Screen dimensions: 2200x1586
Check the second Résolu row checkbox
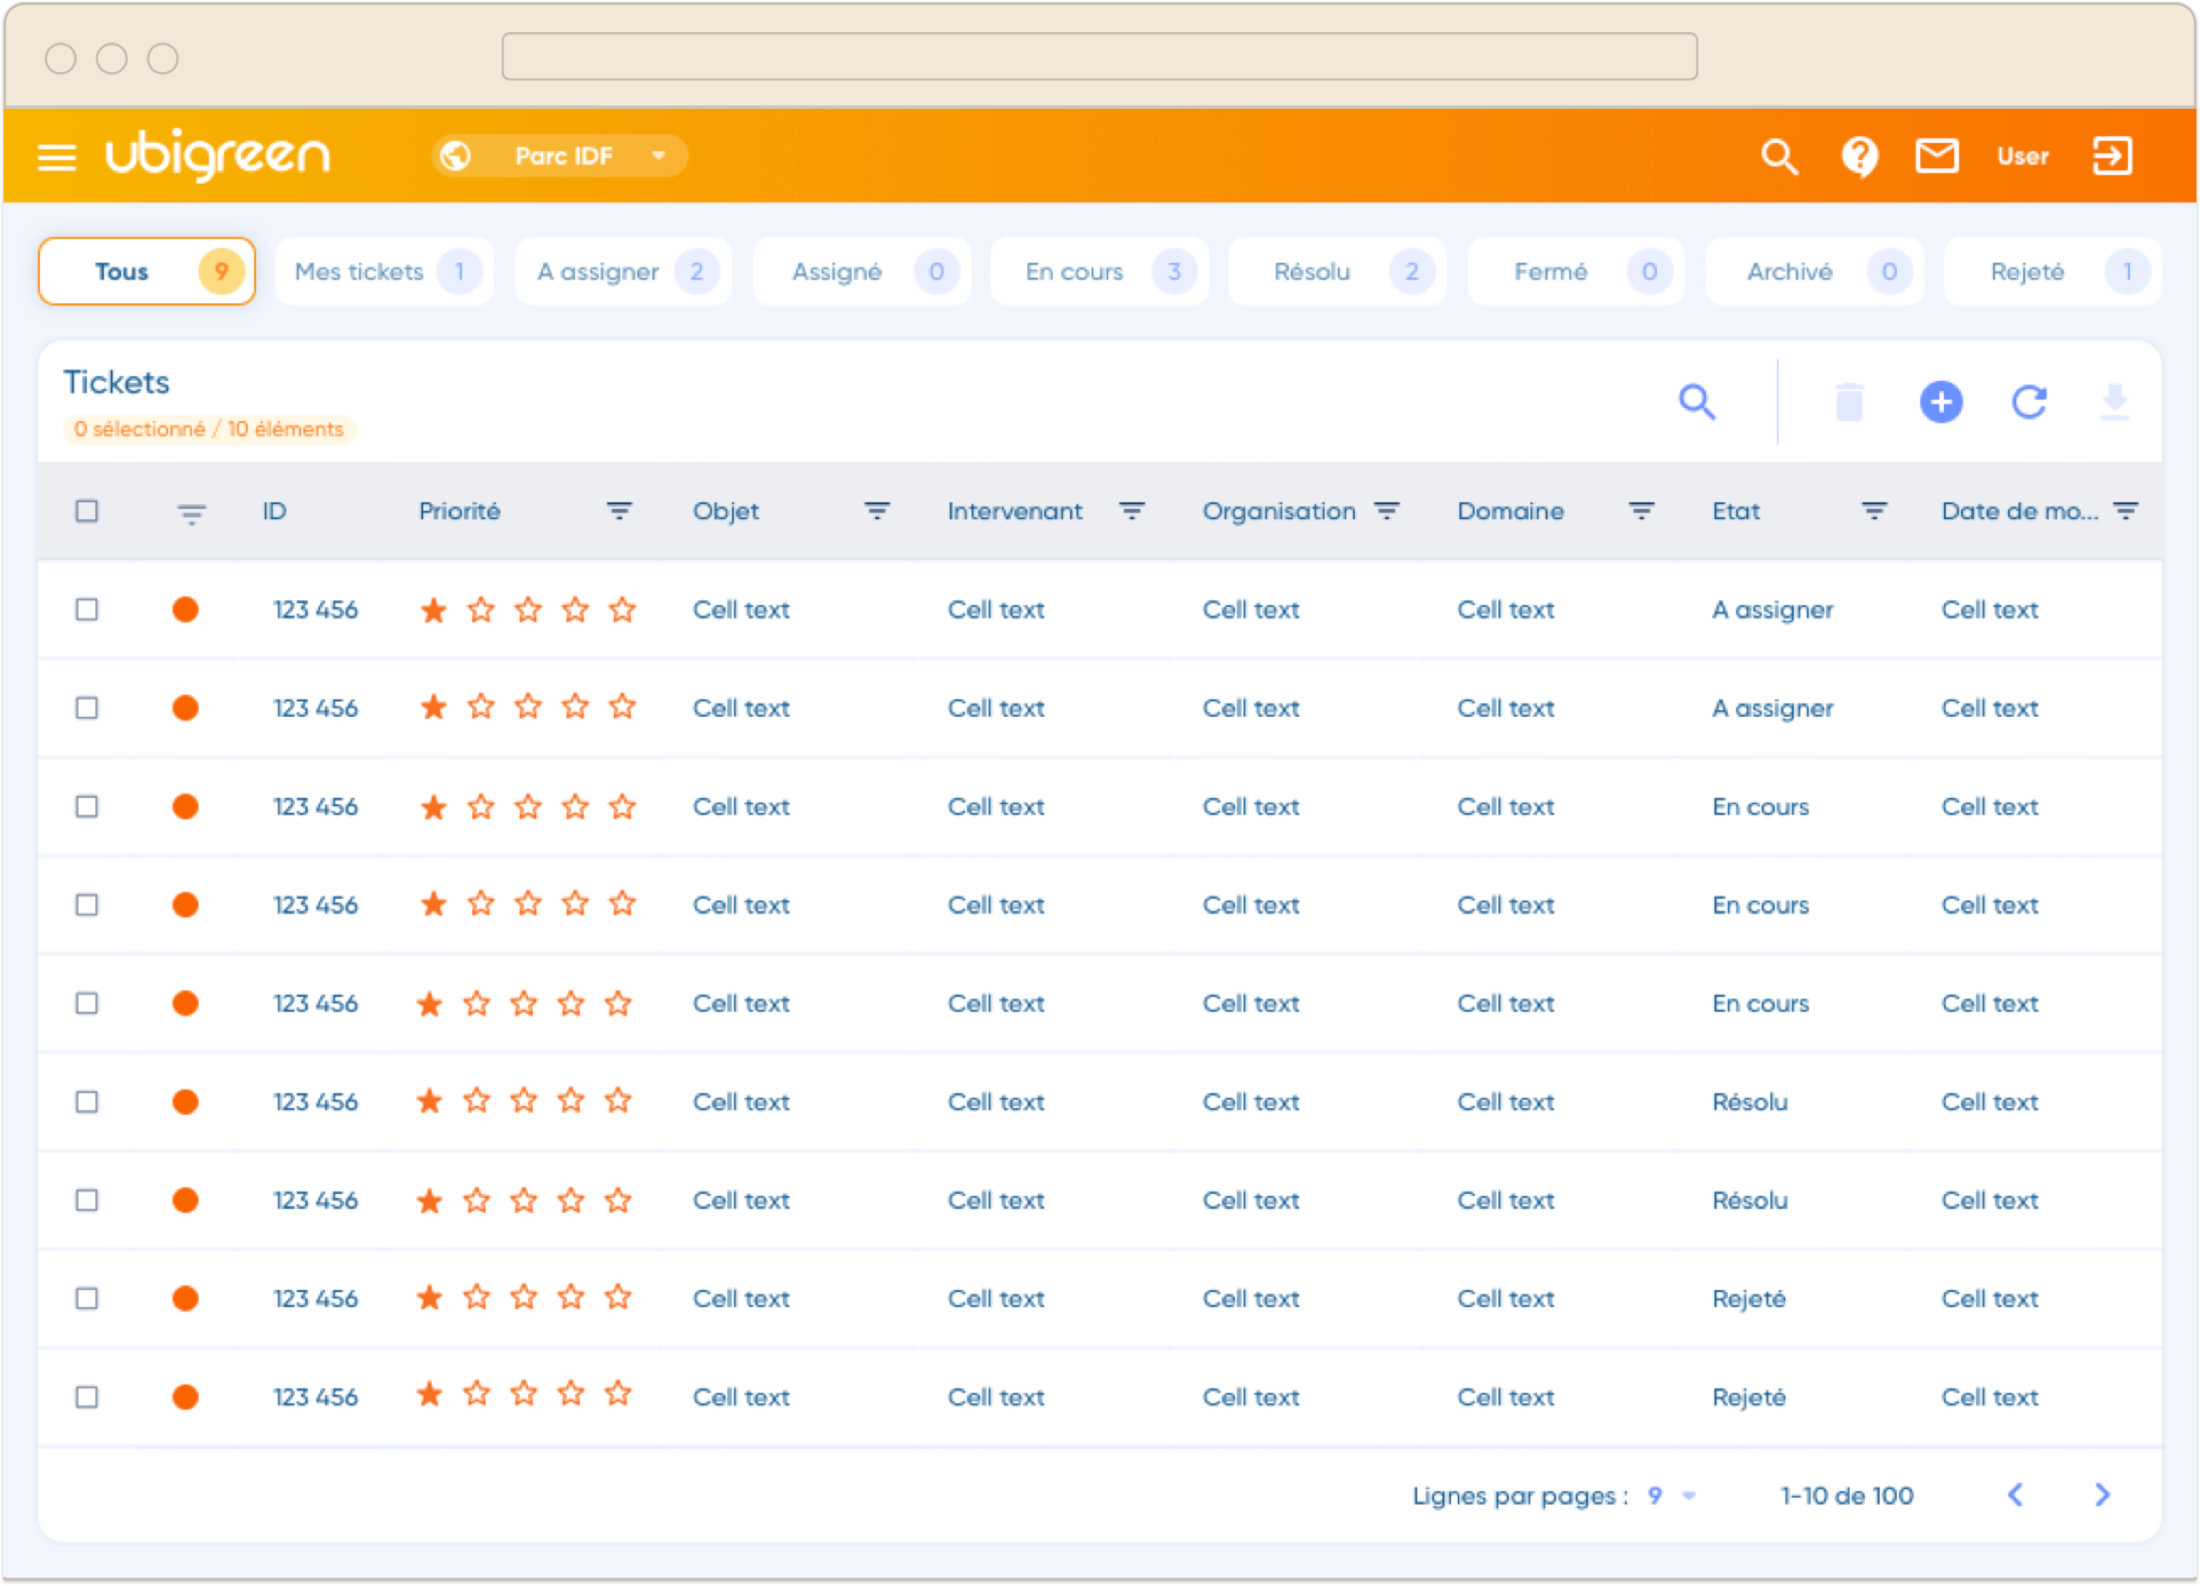[x=87, y=1200]
